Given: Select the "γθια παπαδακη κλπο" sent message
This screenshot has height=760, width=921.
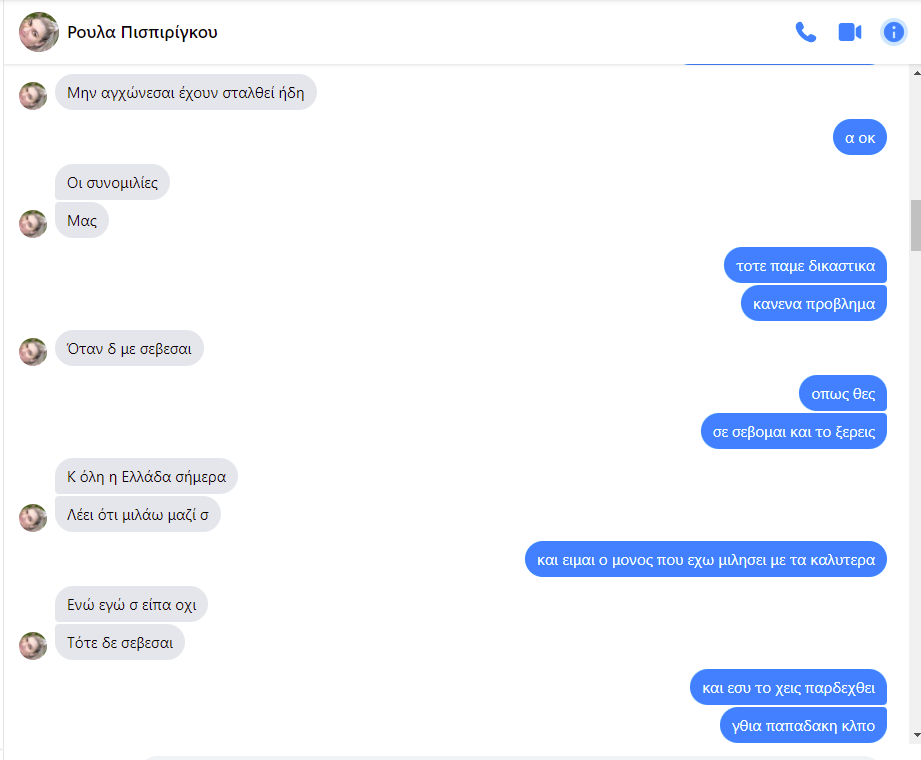Looking at the screenshot, I should pos(803,725).
